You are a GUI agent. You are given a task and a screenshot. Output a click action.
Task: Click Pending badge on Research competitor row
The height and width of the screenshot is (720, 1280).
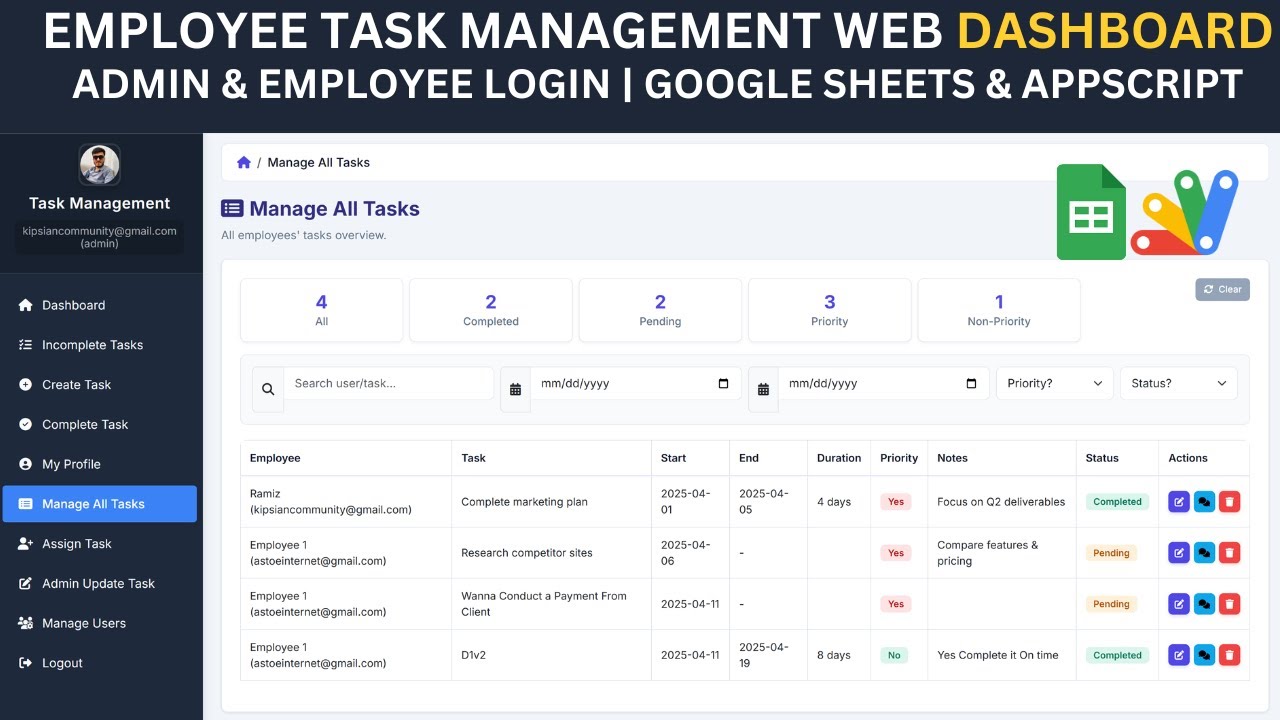(1111, 553)
